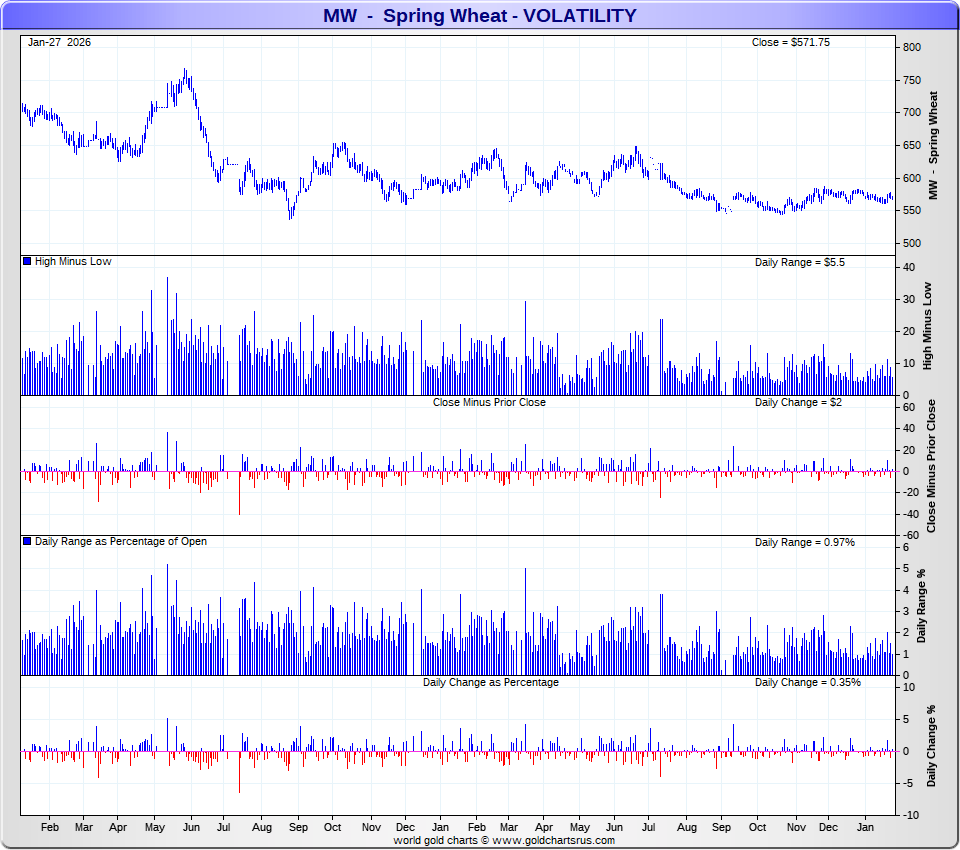960x850 pixels.
Task: Click the 'MW - Spring Wheat' vertical axis title
Action: [x=933, y=146]
